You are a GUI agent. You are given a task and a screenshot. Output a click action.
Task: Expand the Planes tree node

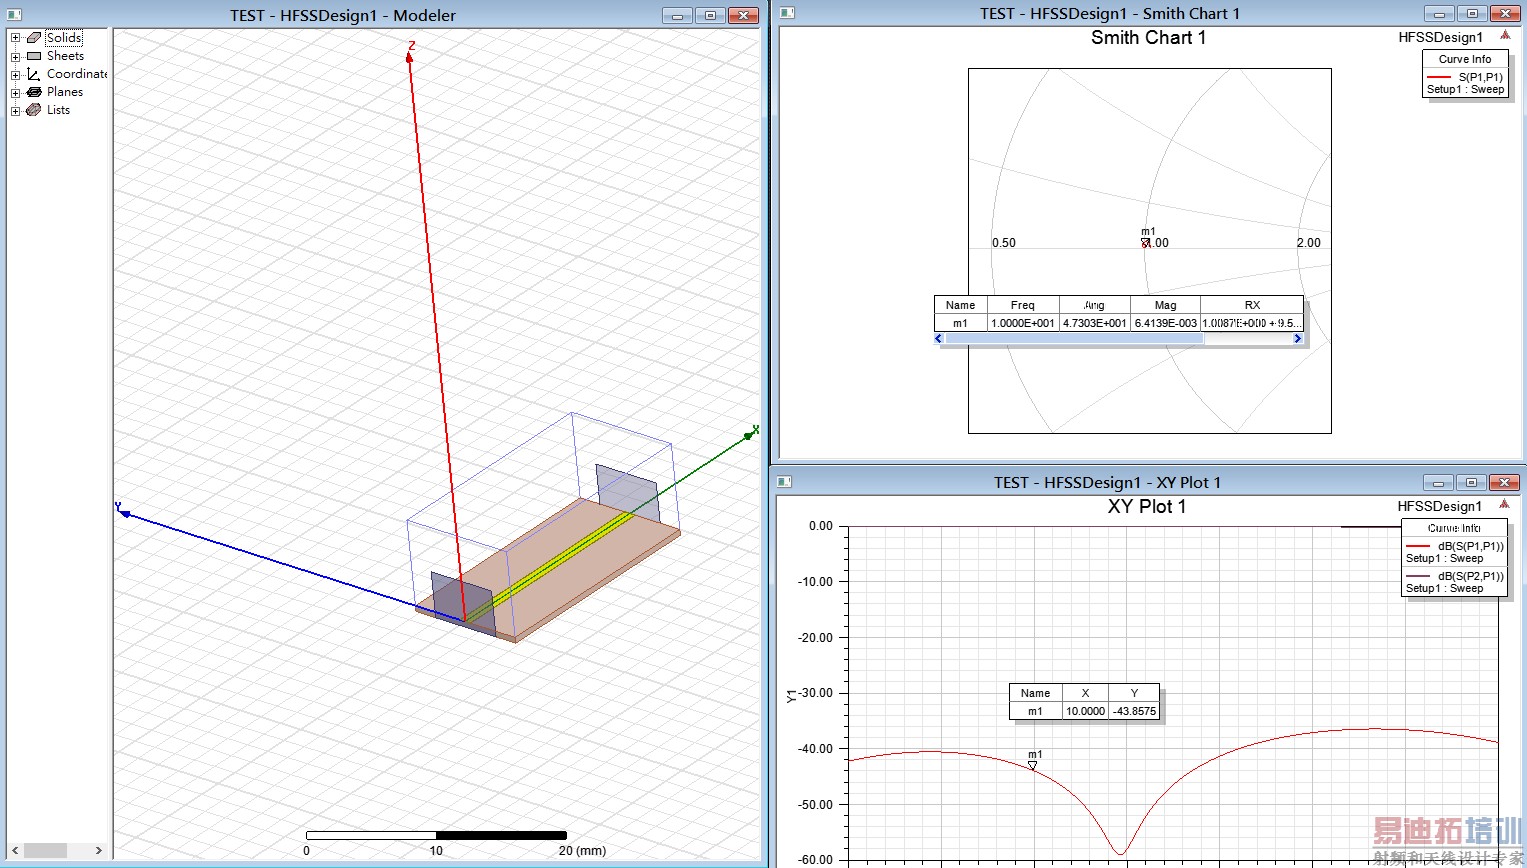(15, 92)
